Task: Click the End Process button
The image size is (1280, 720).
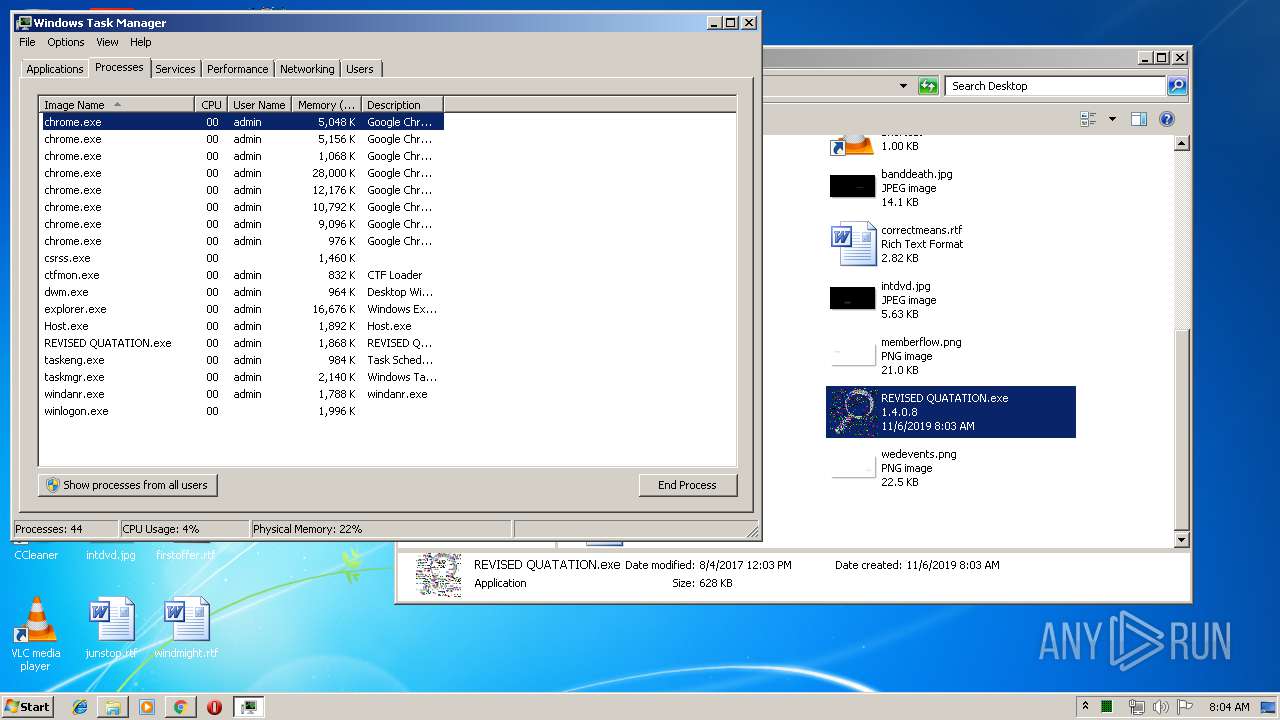Action: coord(687,485)
